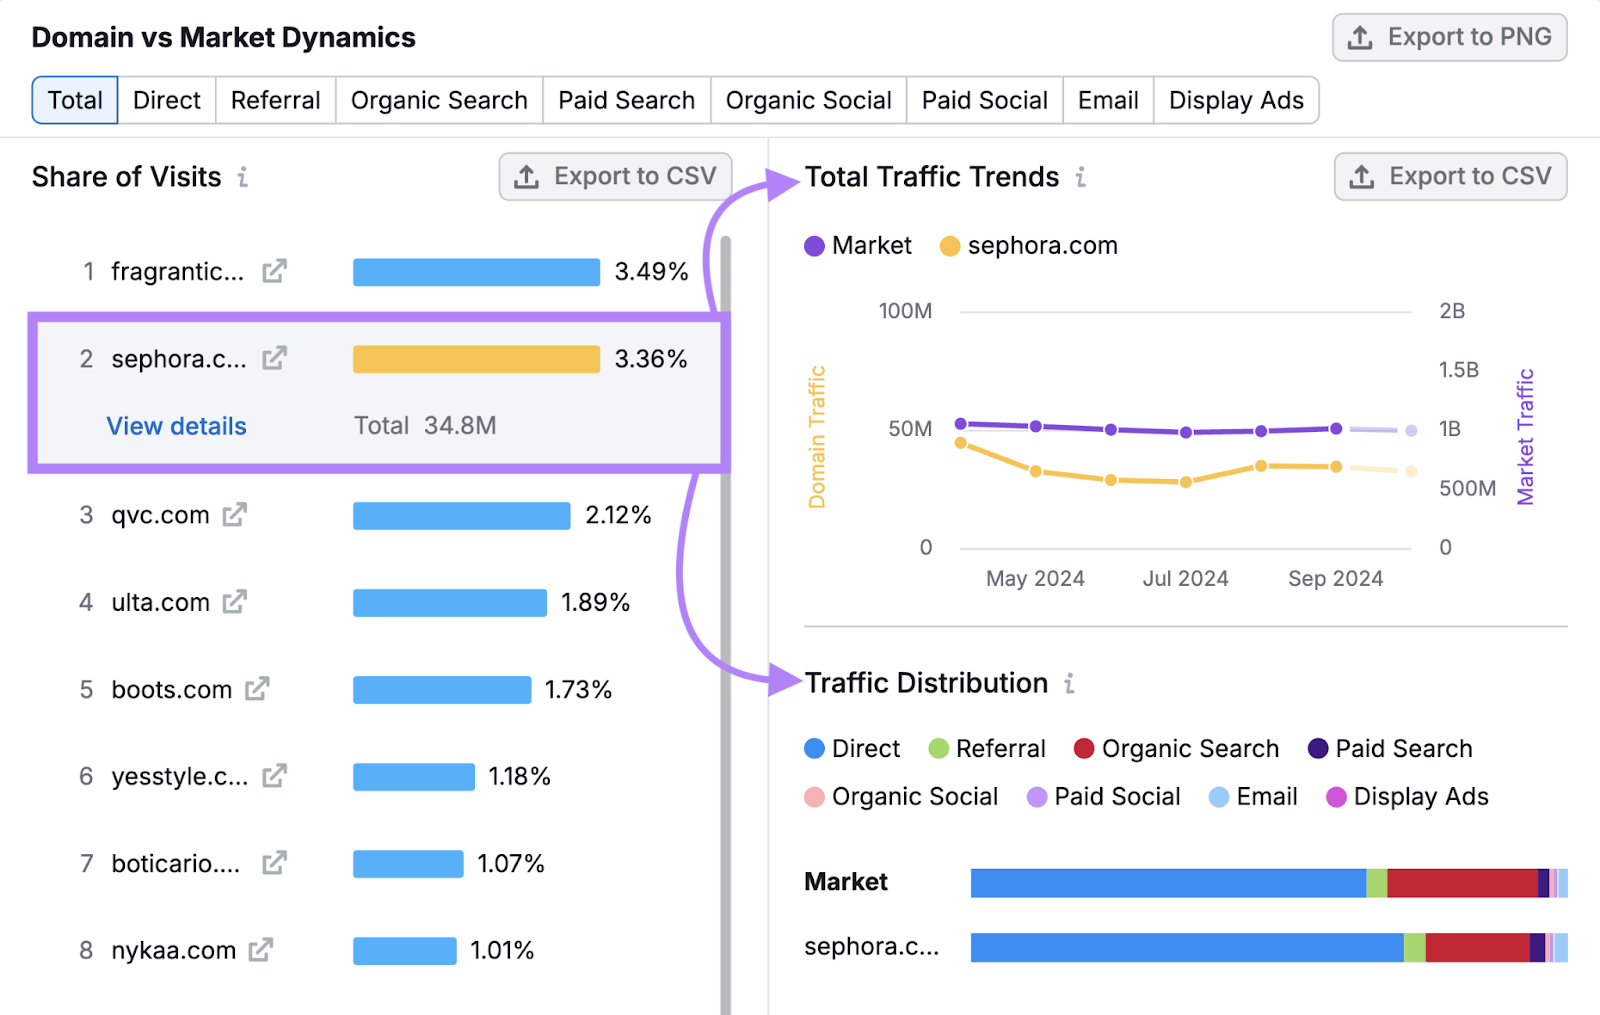Open yesstyle.com via the external link icon
This screenshot has width=1600, height=1015.
point(277,776)
